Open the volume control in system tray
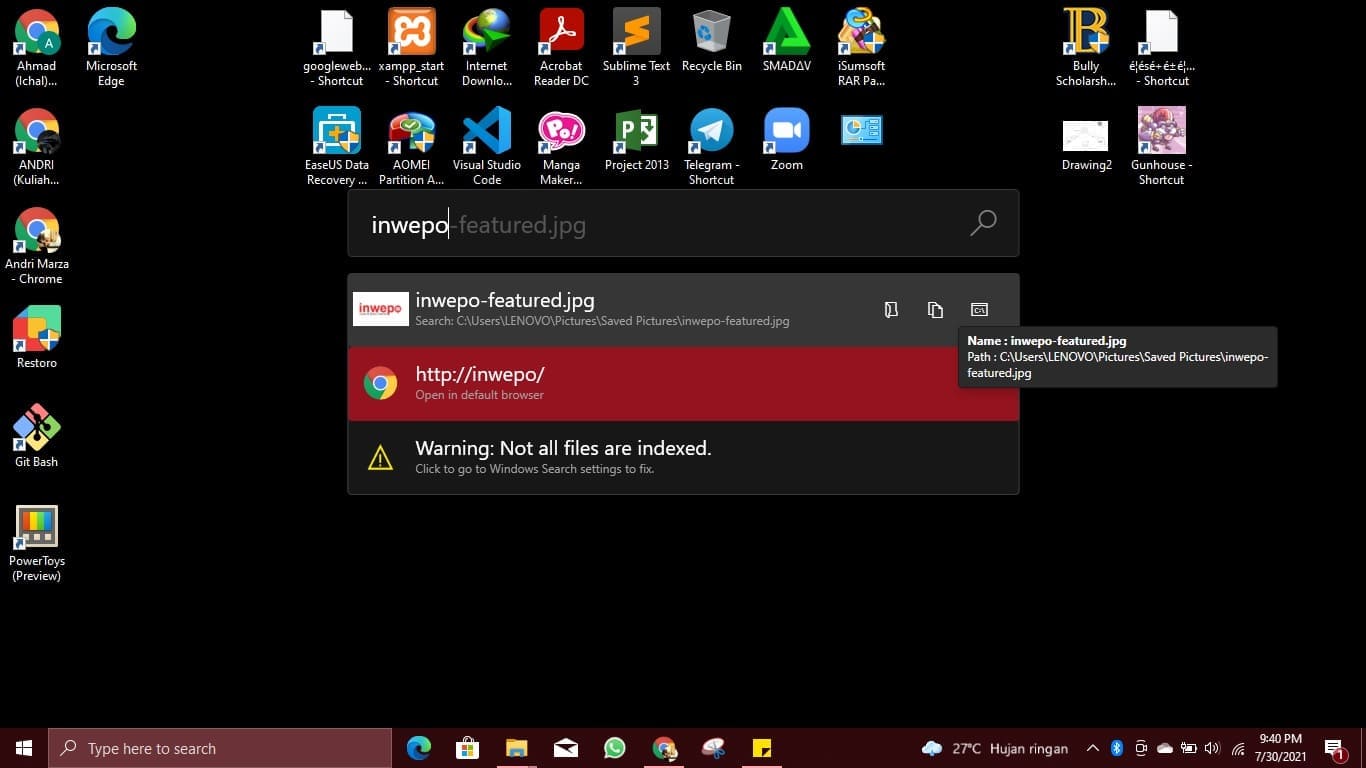This screenshot has width=1366, height=768. [x=1213, y=748]
